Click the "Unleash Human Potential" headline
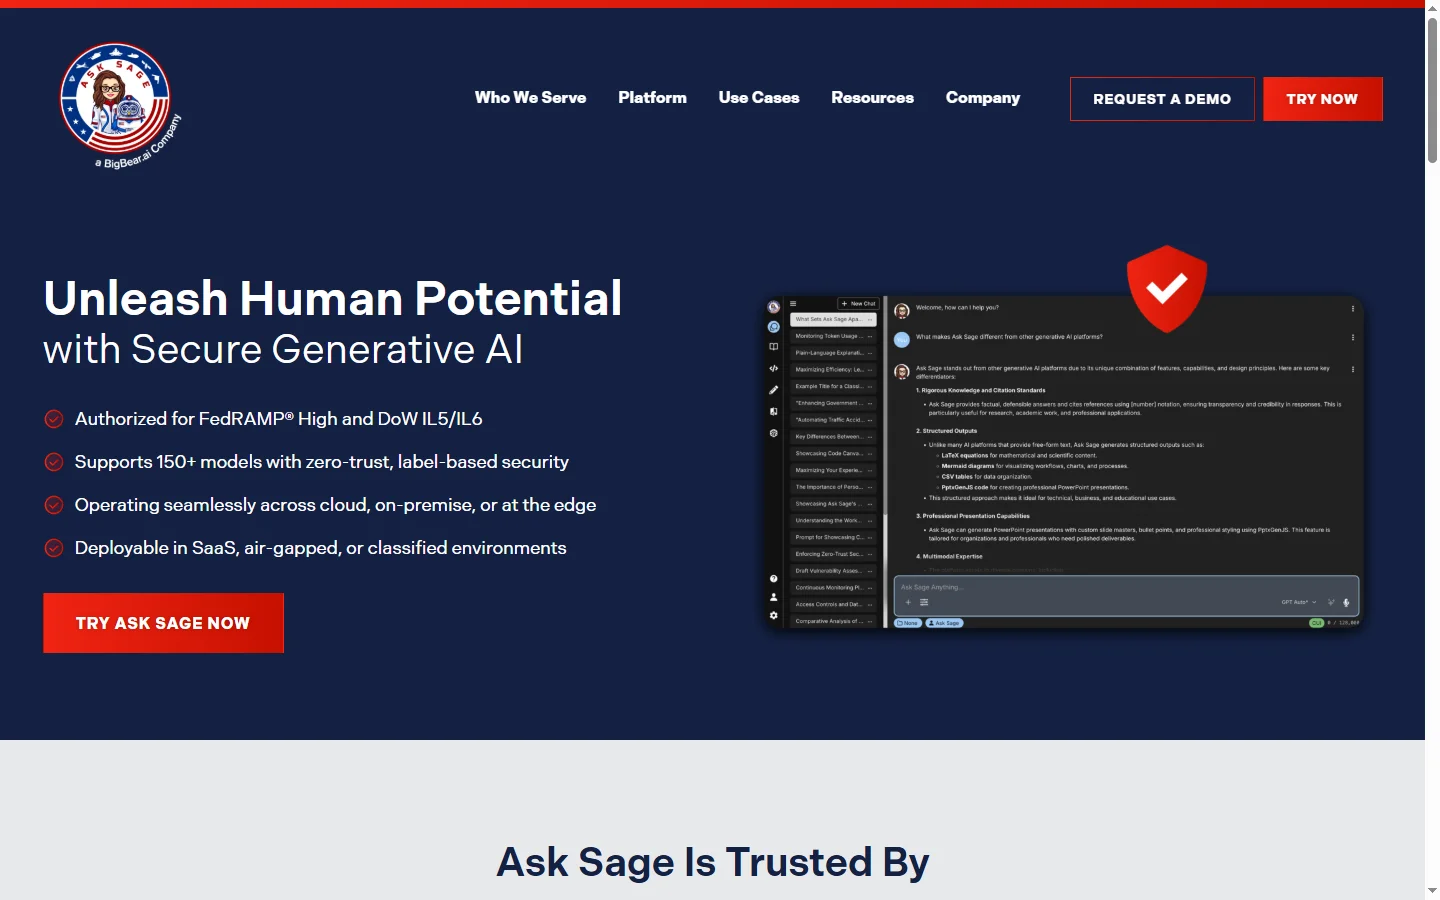 (x=333, y=298)
